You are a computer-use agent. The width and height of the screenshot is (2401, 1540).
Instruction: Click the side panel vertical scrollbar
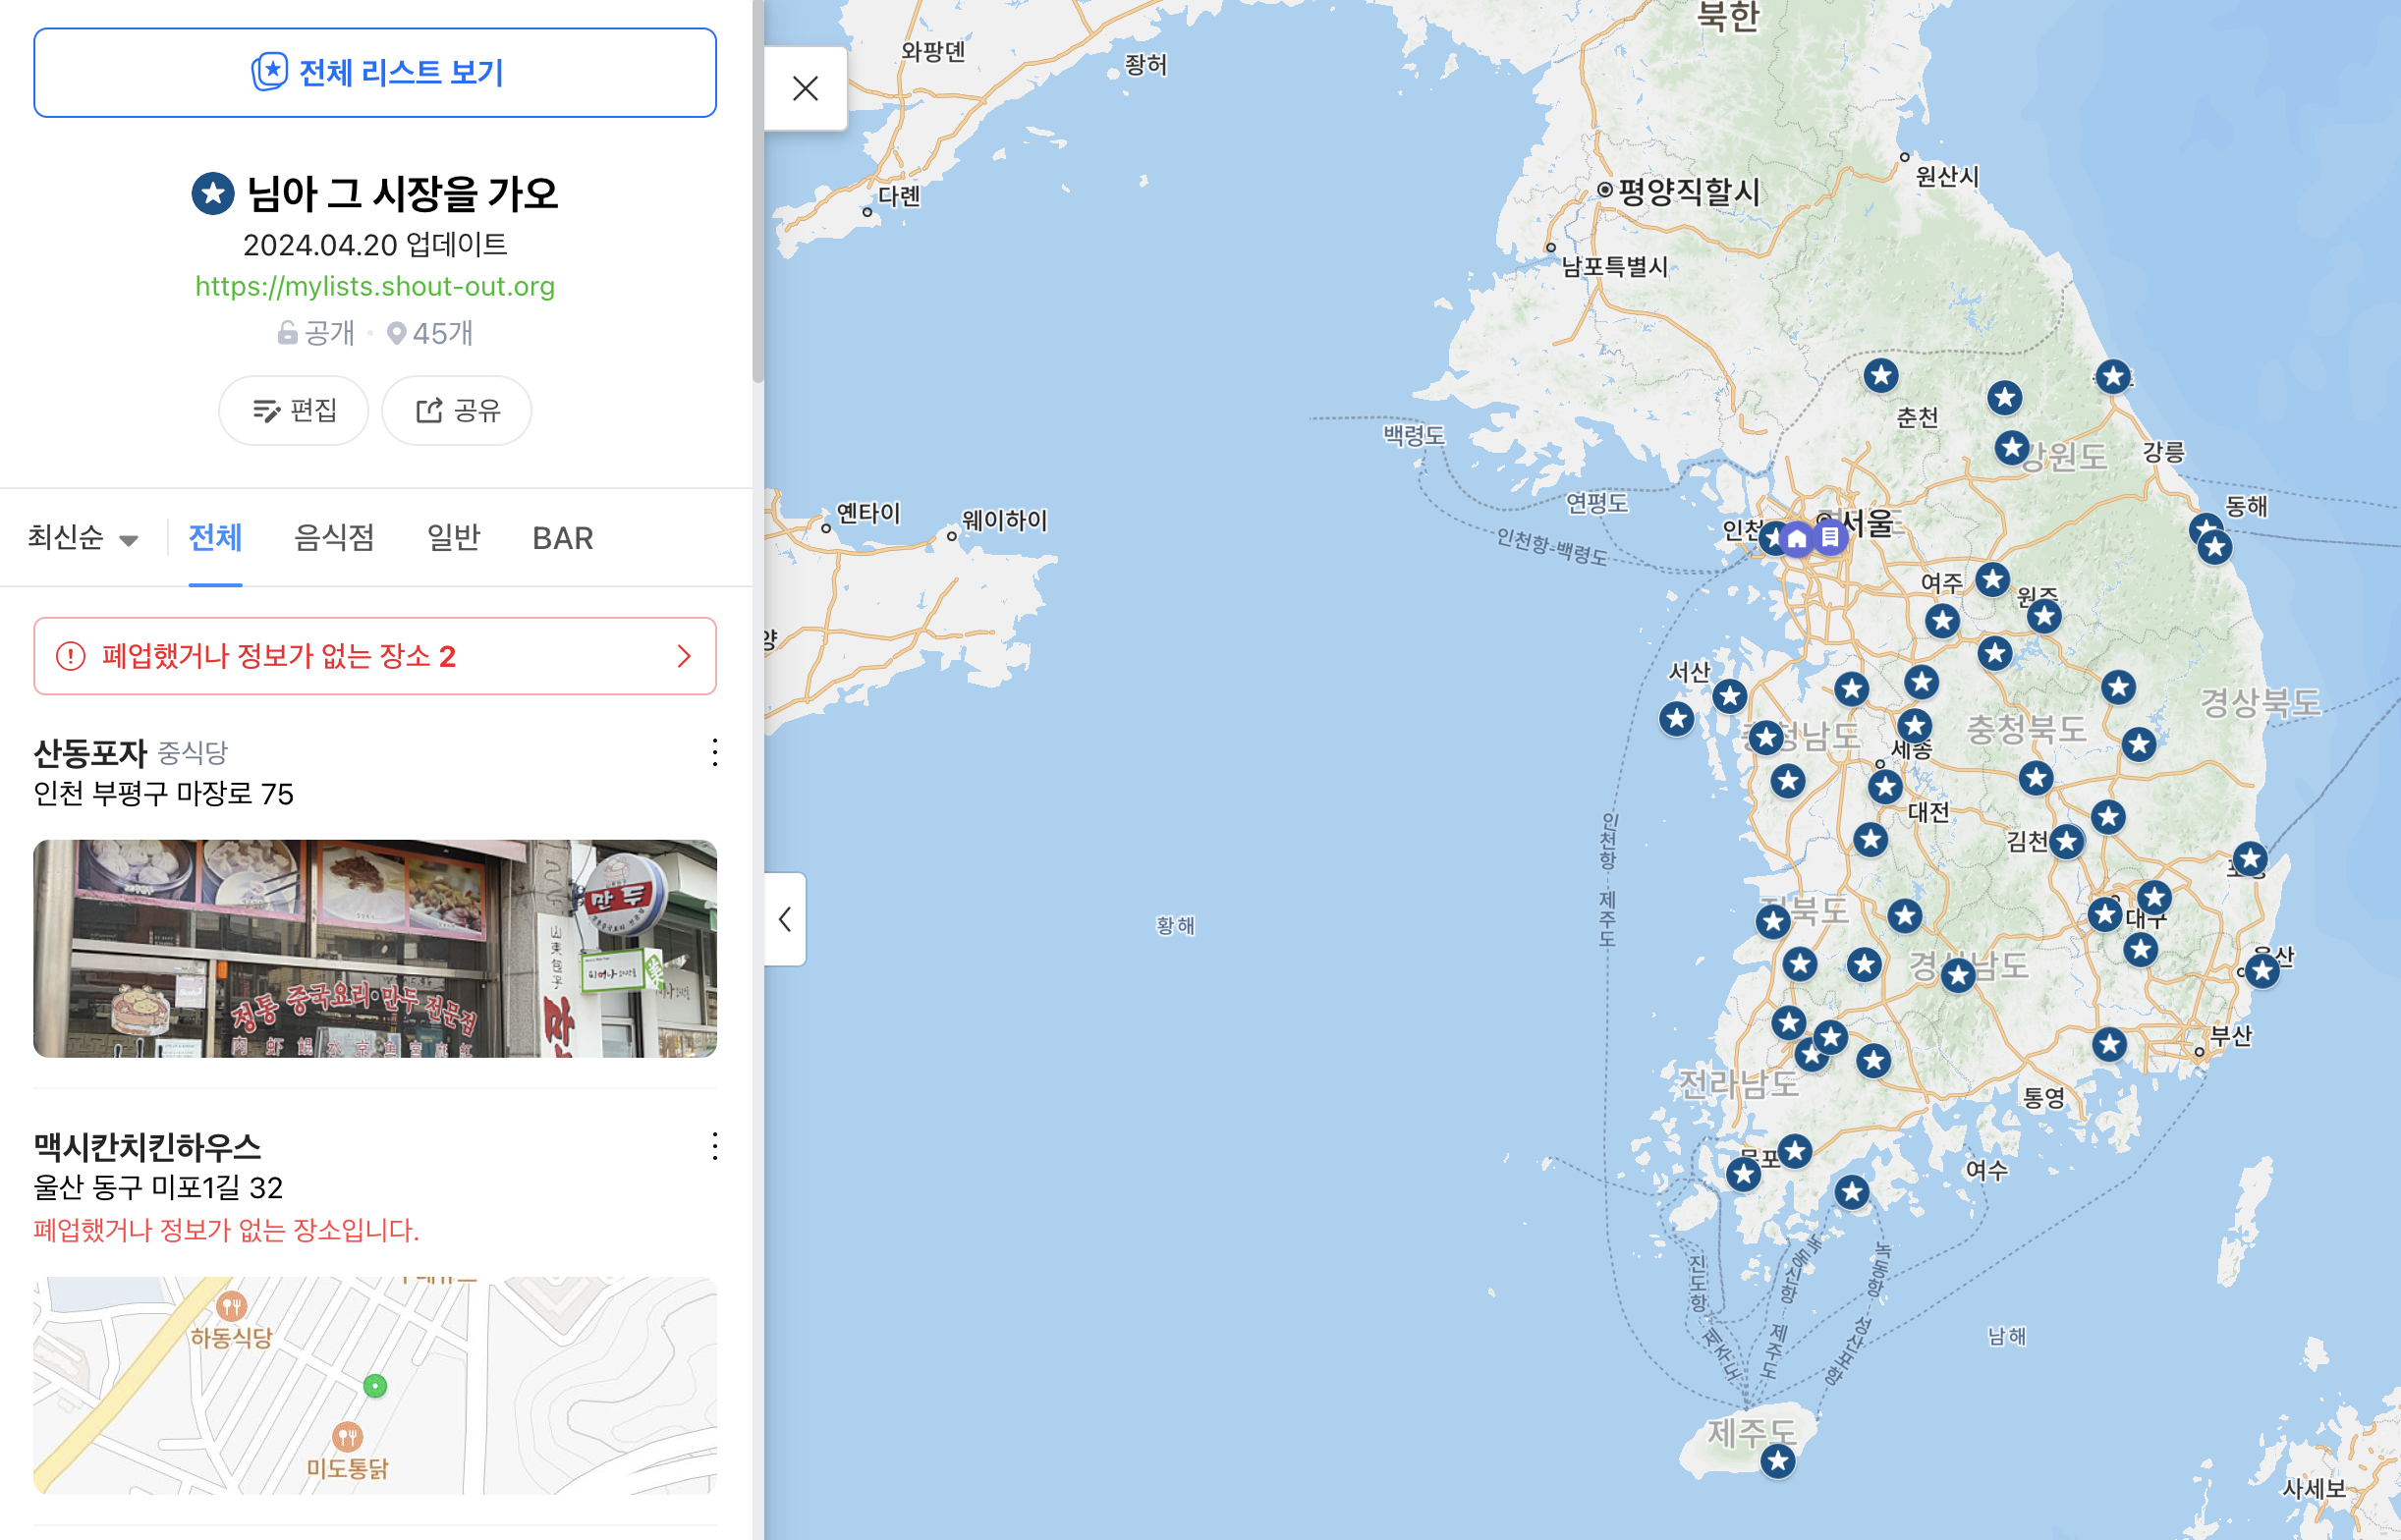pyautogui.click(x=758, y=190)
